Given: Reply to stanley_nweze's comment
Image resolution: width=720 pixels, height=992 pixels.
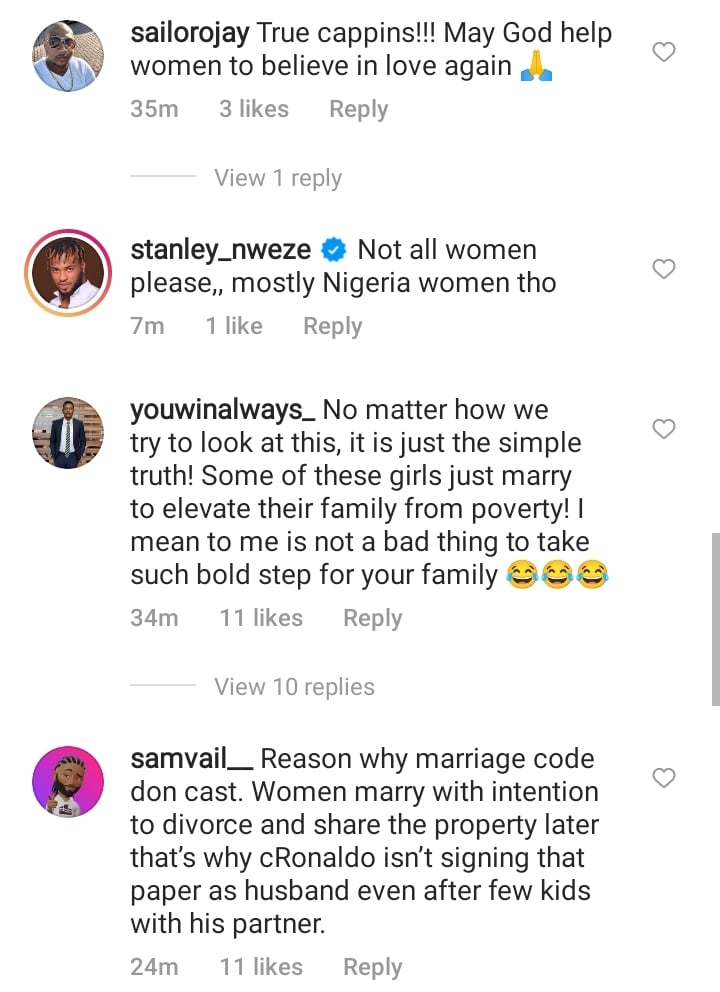Looking at the screenshot, I should [x=333, y=326].
